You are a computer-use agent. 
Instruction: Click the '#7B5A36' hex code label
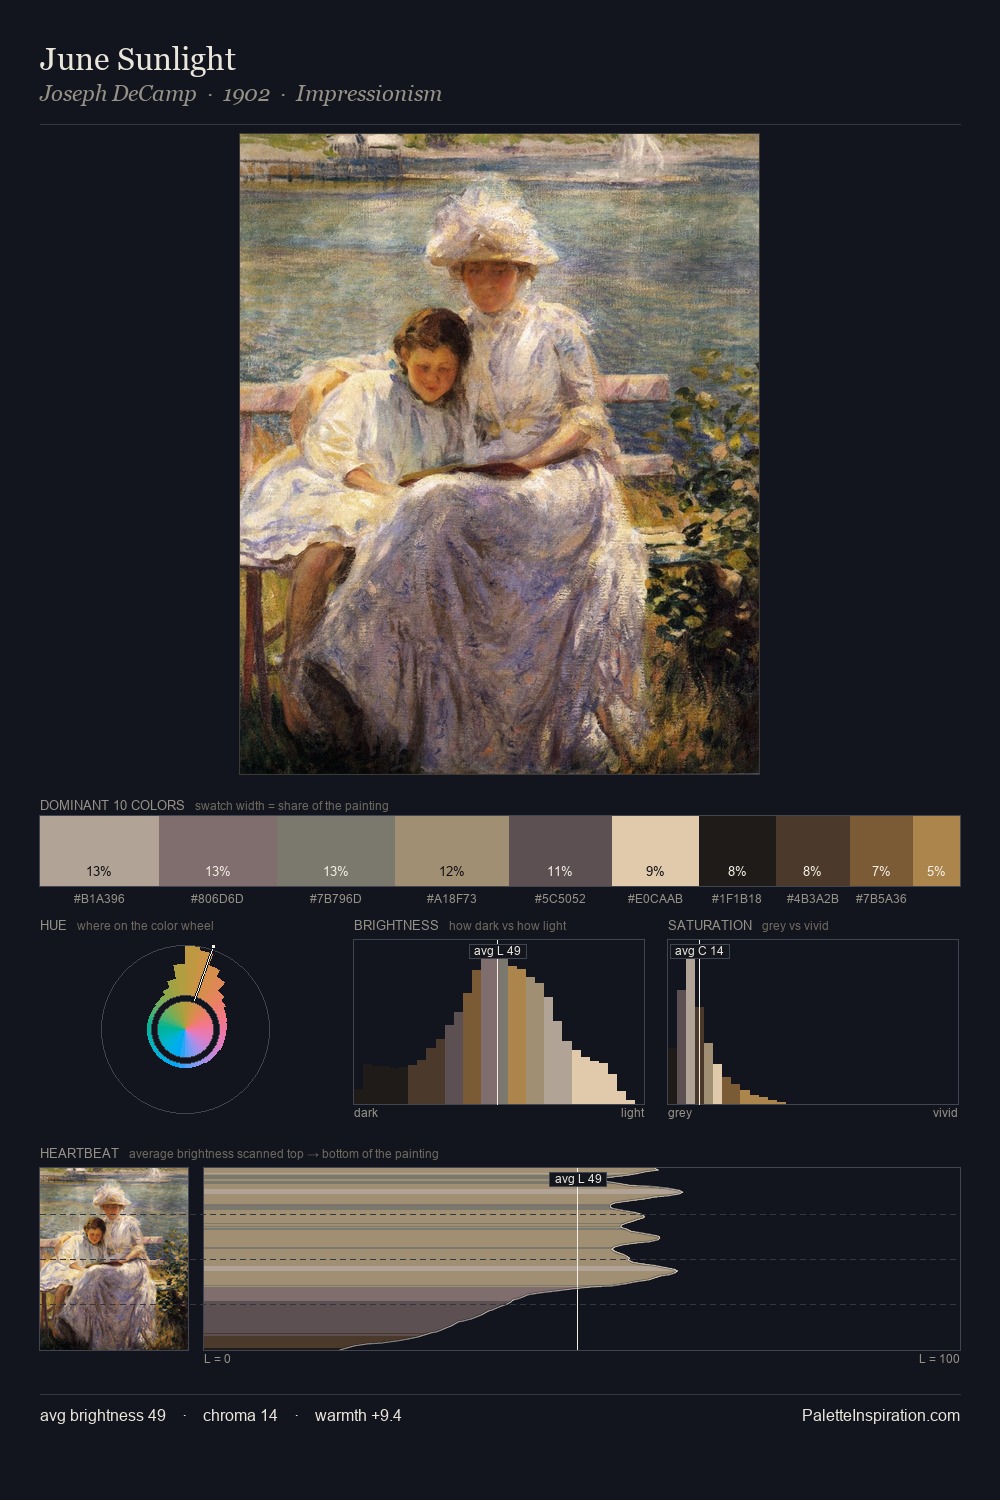pyautogui.click(x=881, y=898)
